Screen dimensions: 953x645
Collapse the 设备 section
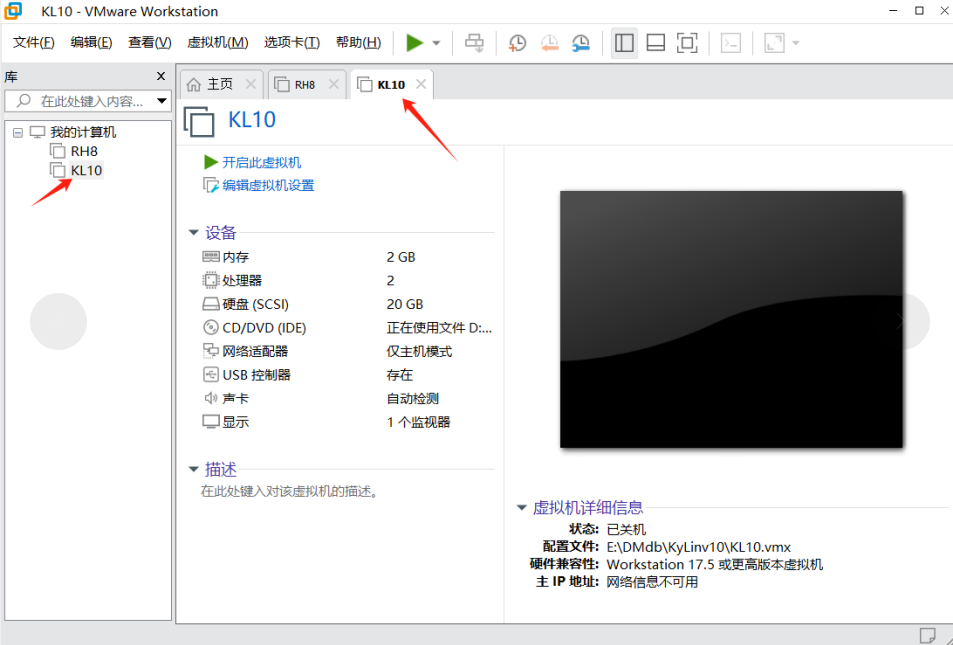[x=193, y=232]
